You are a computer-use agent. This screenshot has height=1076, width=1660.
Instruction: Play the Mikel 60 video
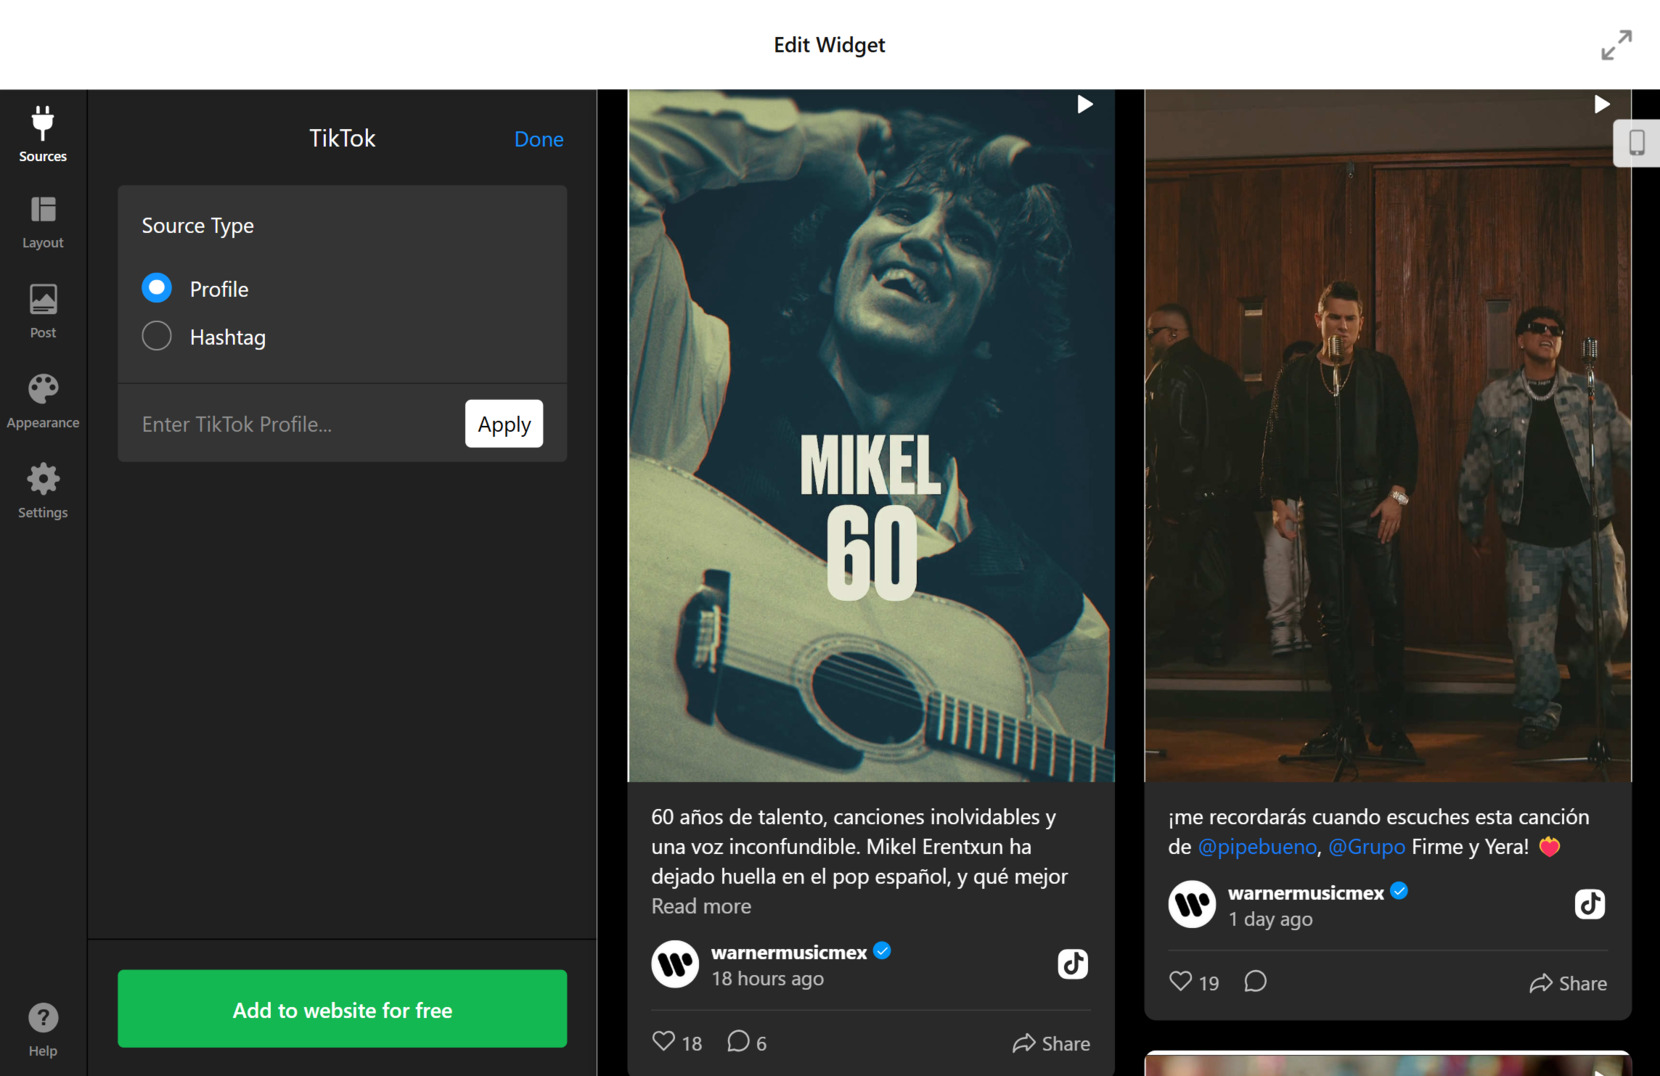1084,104
